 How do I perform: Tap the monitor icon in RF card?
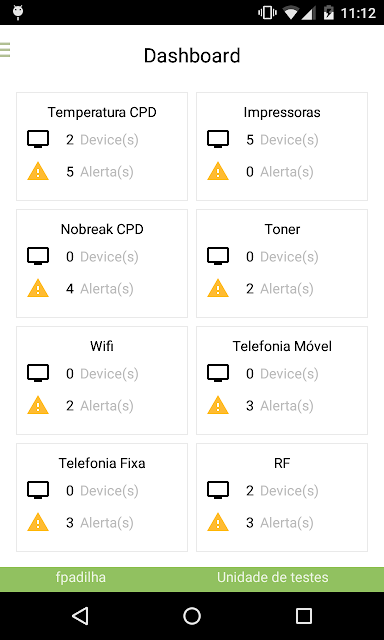click(218, 490)
